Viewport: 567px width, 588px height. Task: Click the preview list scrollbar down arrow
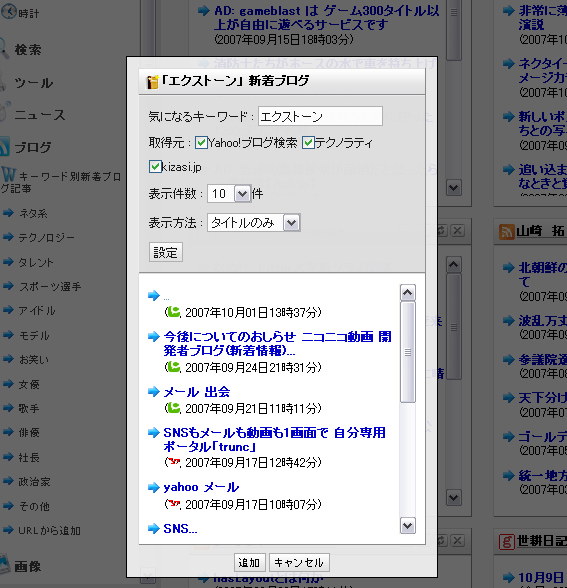tap(408, 525)
